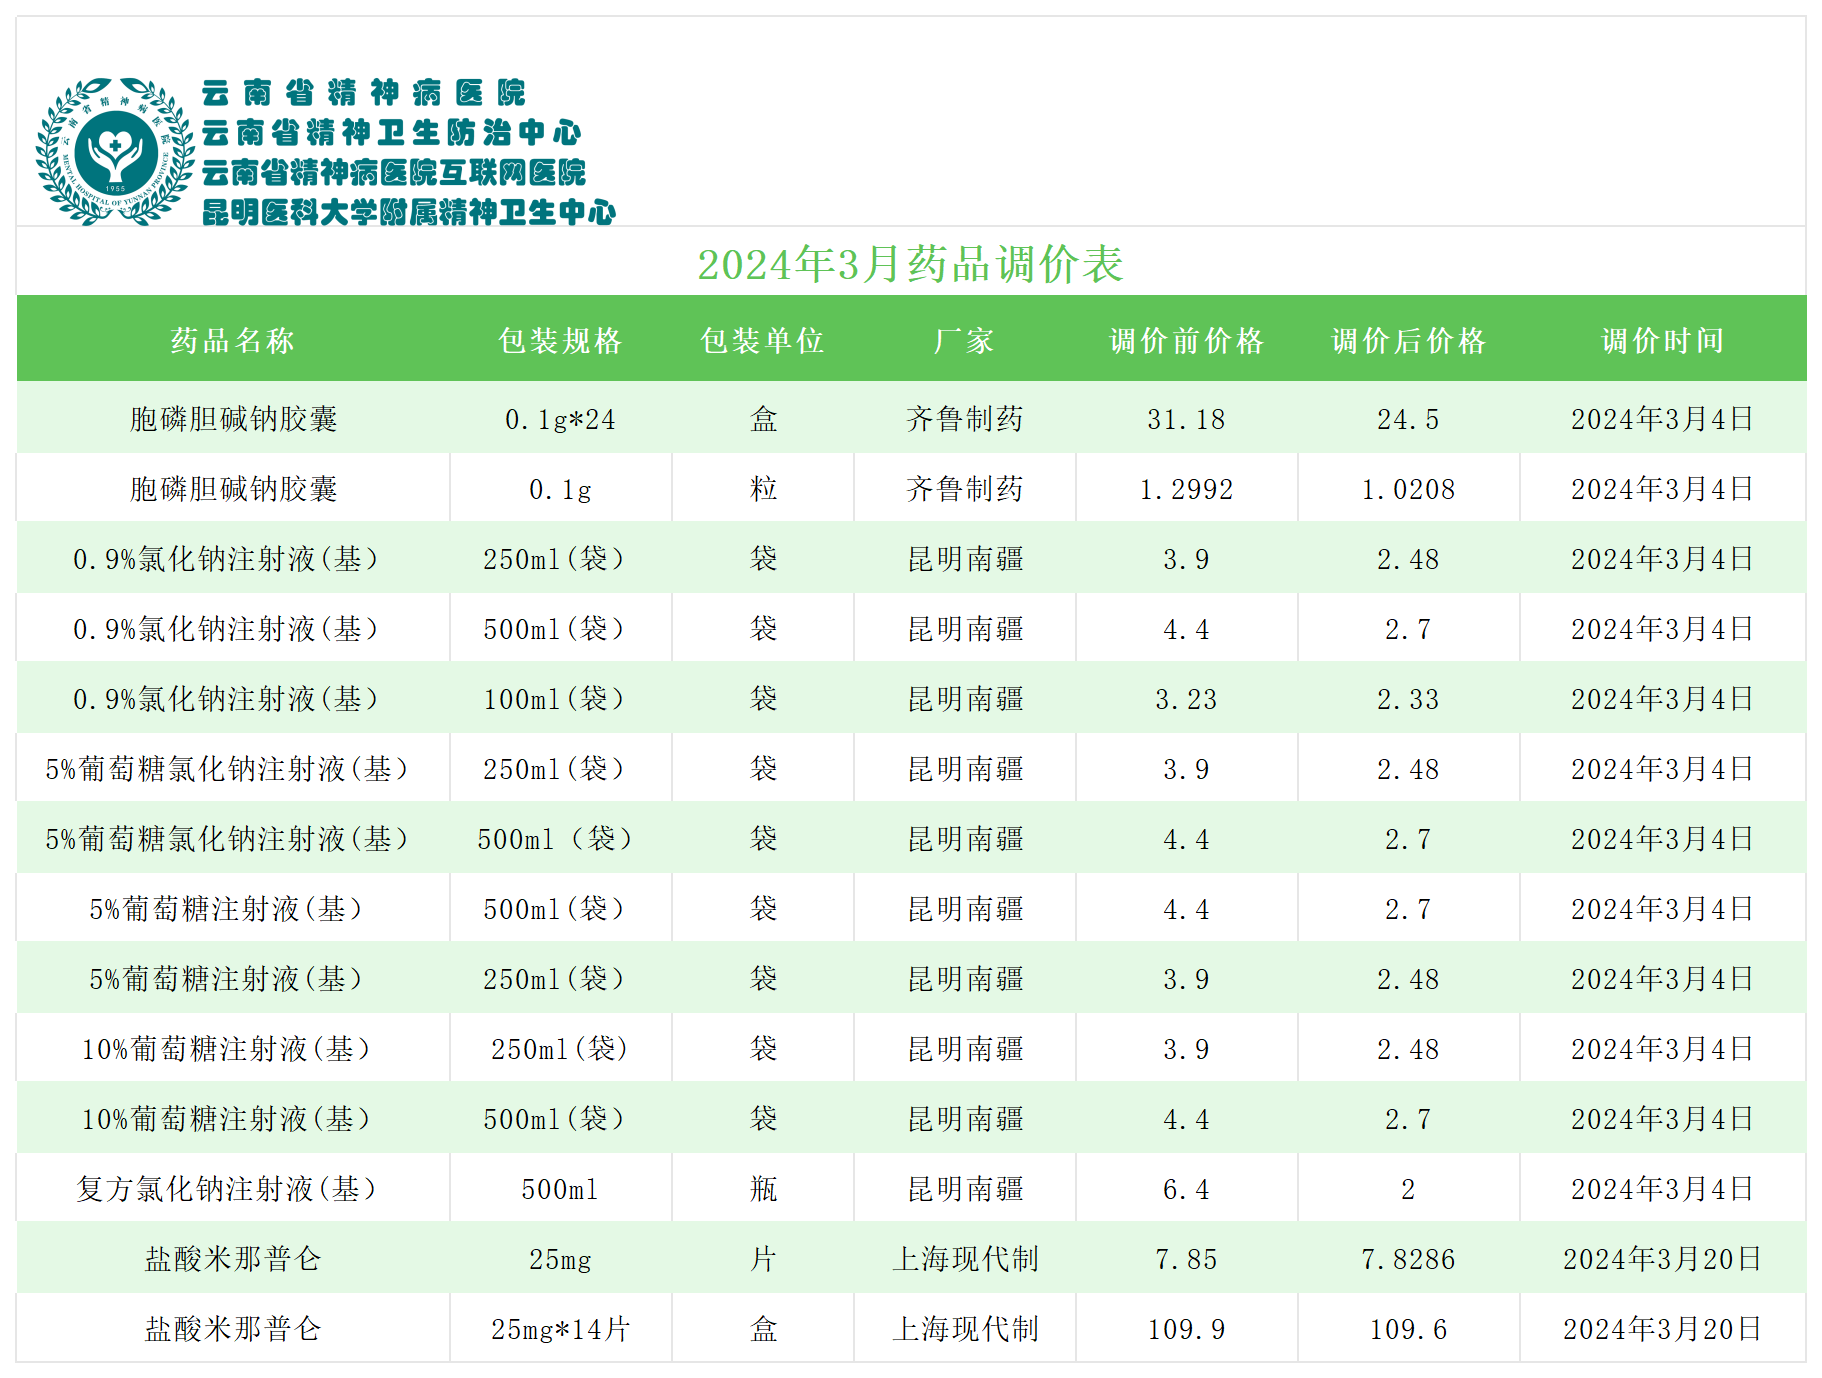1822x1378 pixels.
Task: Select the 瓶 packaging unit cell
Action: tap(763, 1189)
